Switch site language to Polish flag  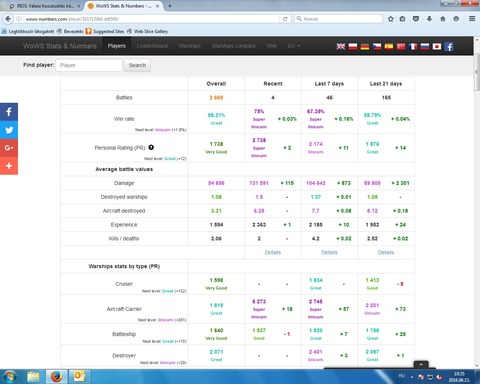click(x=353, y=46)
